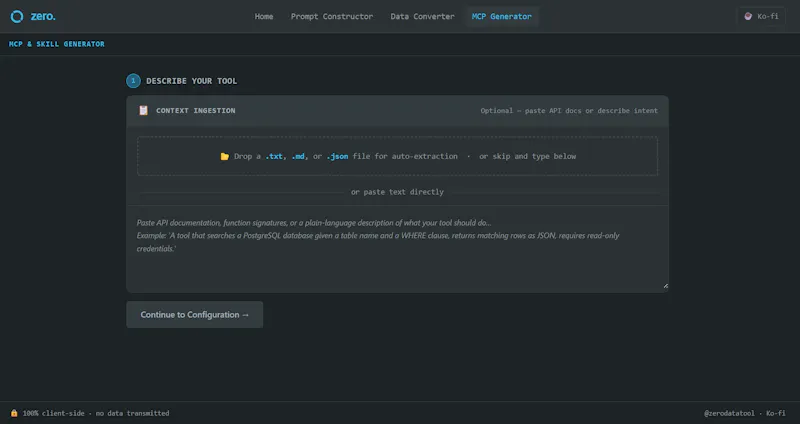Click the CONTEXT INGESTION title

(195, 110)
